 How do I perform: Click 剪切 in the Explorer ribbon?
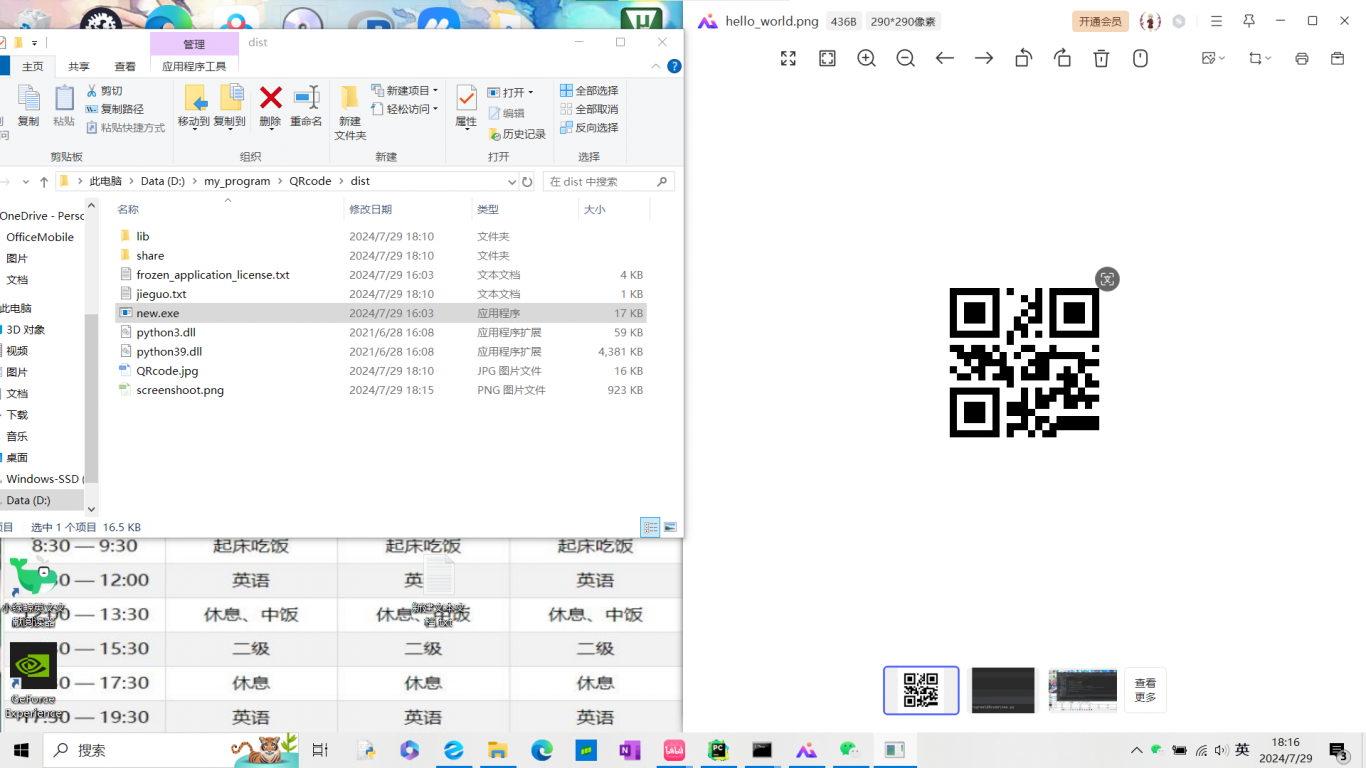coord(104,91)
